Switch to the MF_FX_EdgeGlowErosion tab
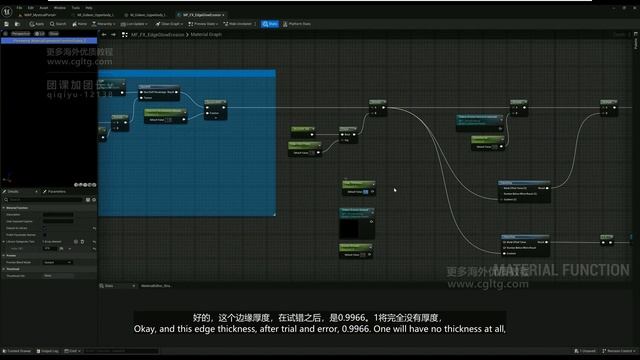 click(x=202, y=15)
